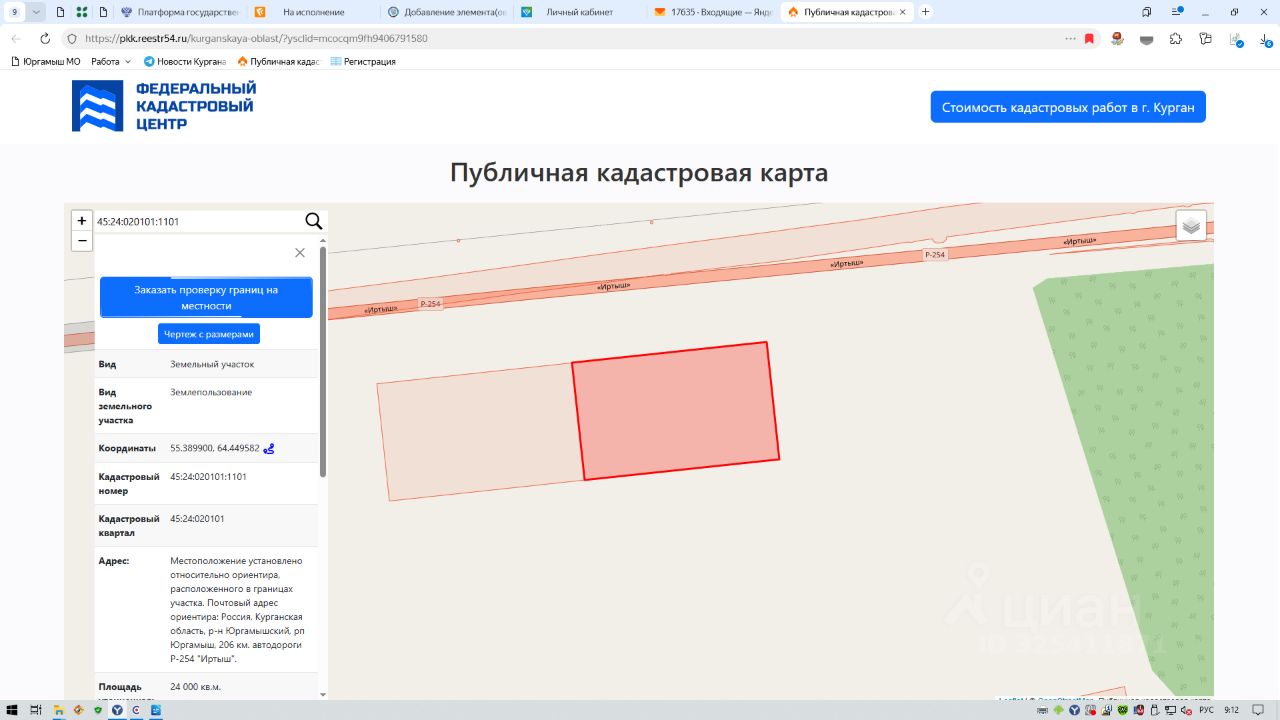Select the adjacent pale parcel on map
This screenshot has height=720, width=1280.
480,432
